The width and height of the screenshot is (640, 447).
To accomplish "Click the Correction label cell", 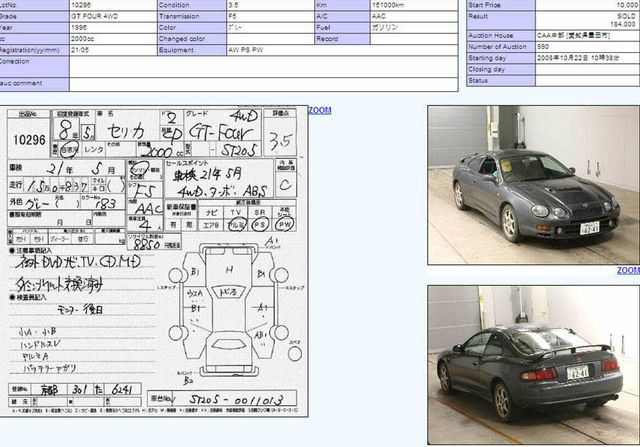I will pyautogui.click(x=34, y=66).
